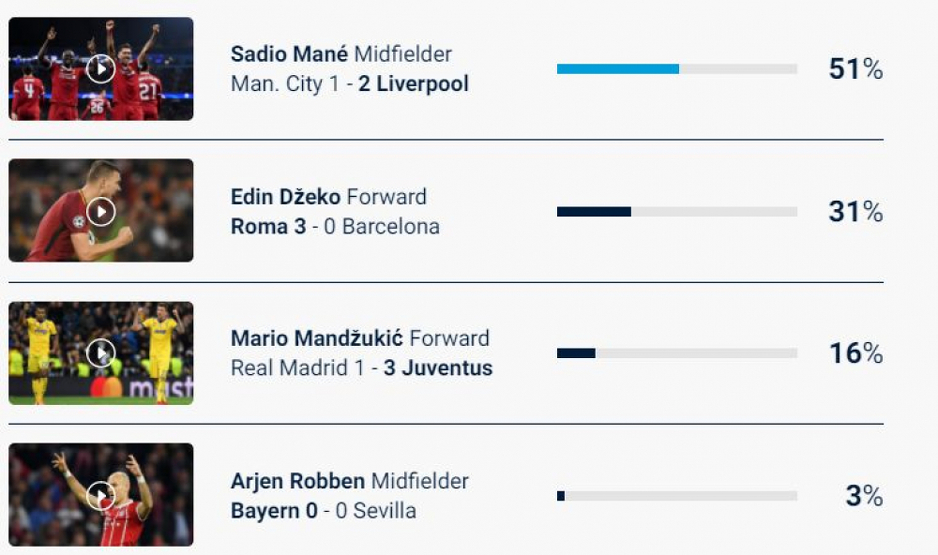Open the Juventus players thumbnail image
Screen dimensions: 938x555
pos(101,353)
